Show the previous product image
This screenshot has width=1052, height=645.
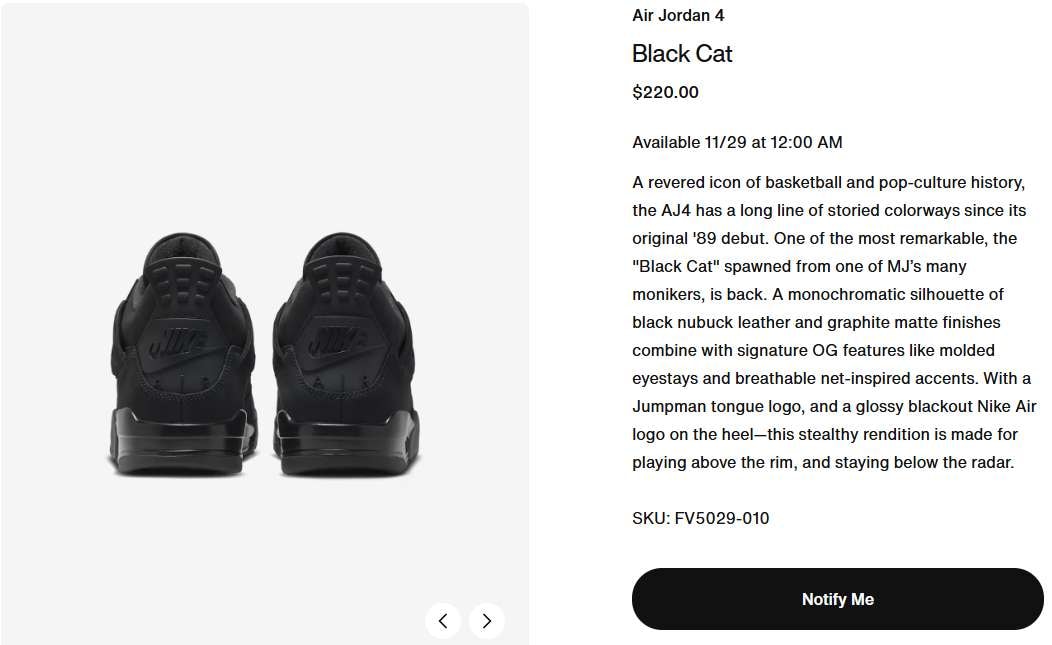443,621
